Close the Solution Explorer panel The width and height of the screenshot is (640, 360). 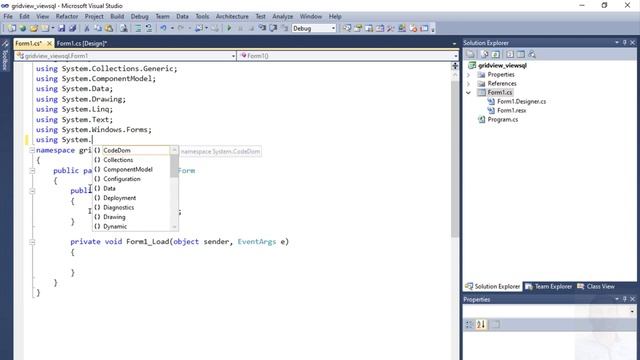[633, 42]
